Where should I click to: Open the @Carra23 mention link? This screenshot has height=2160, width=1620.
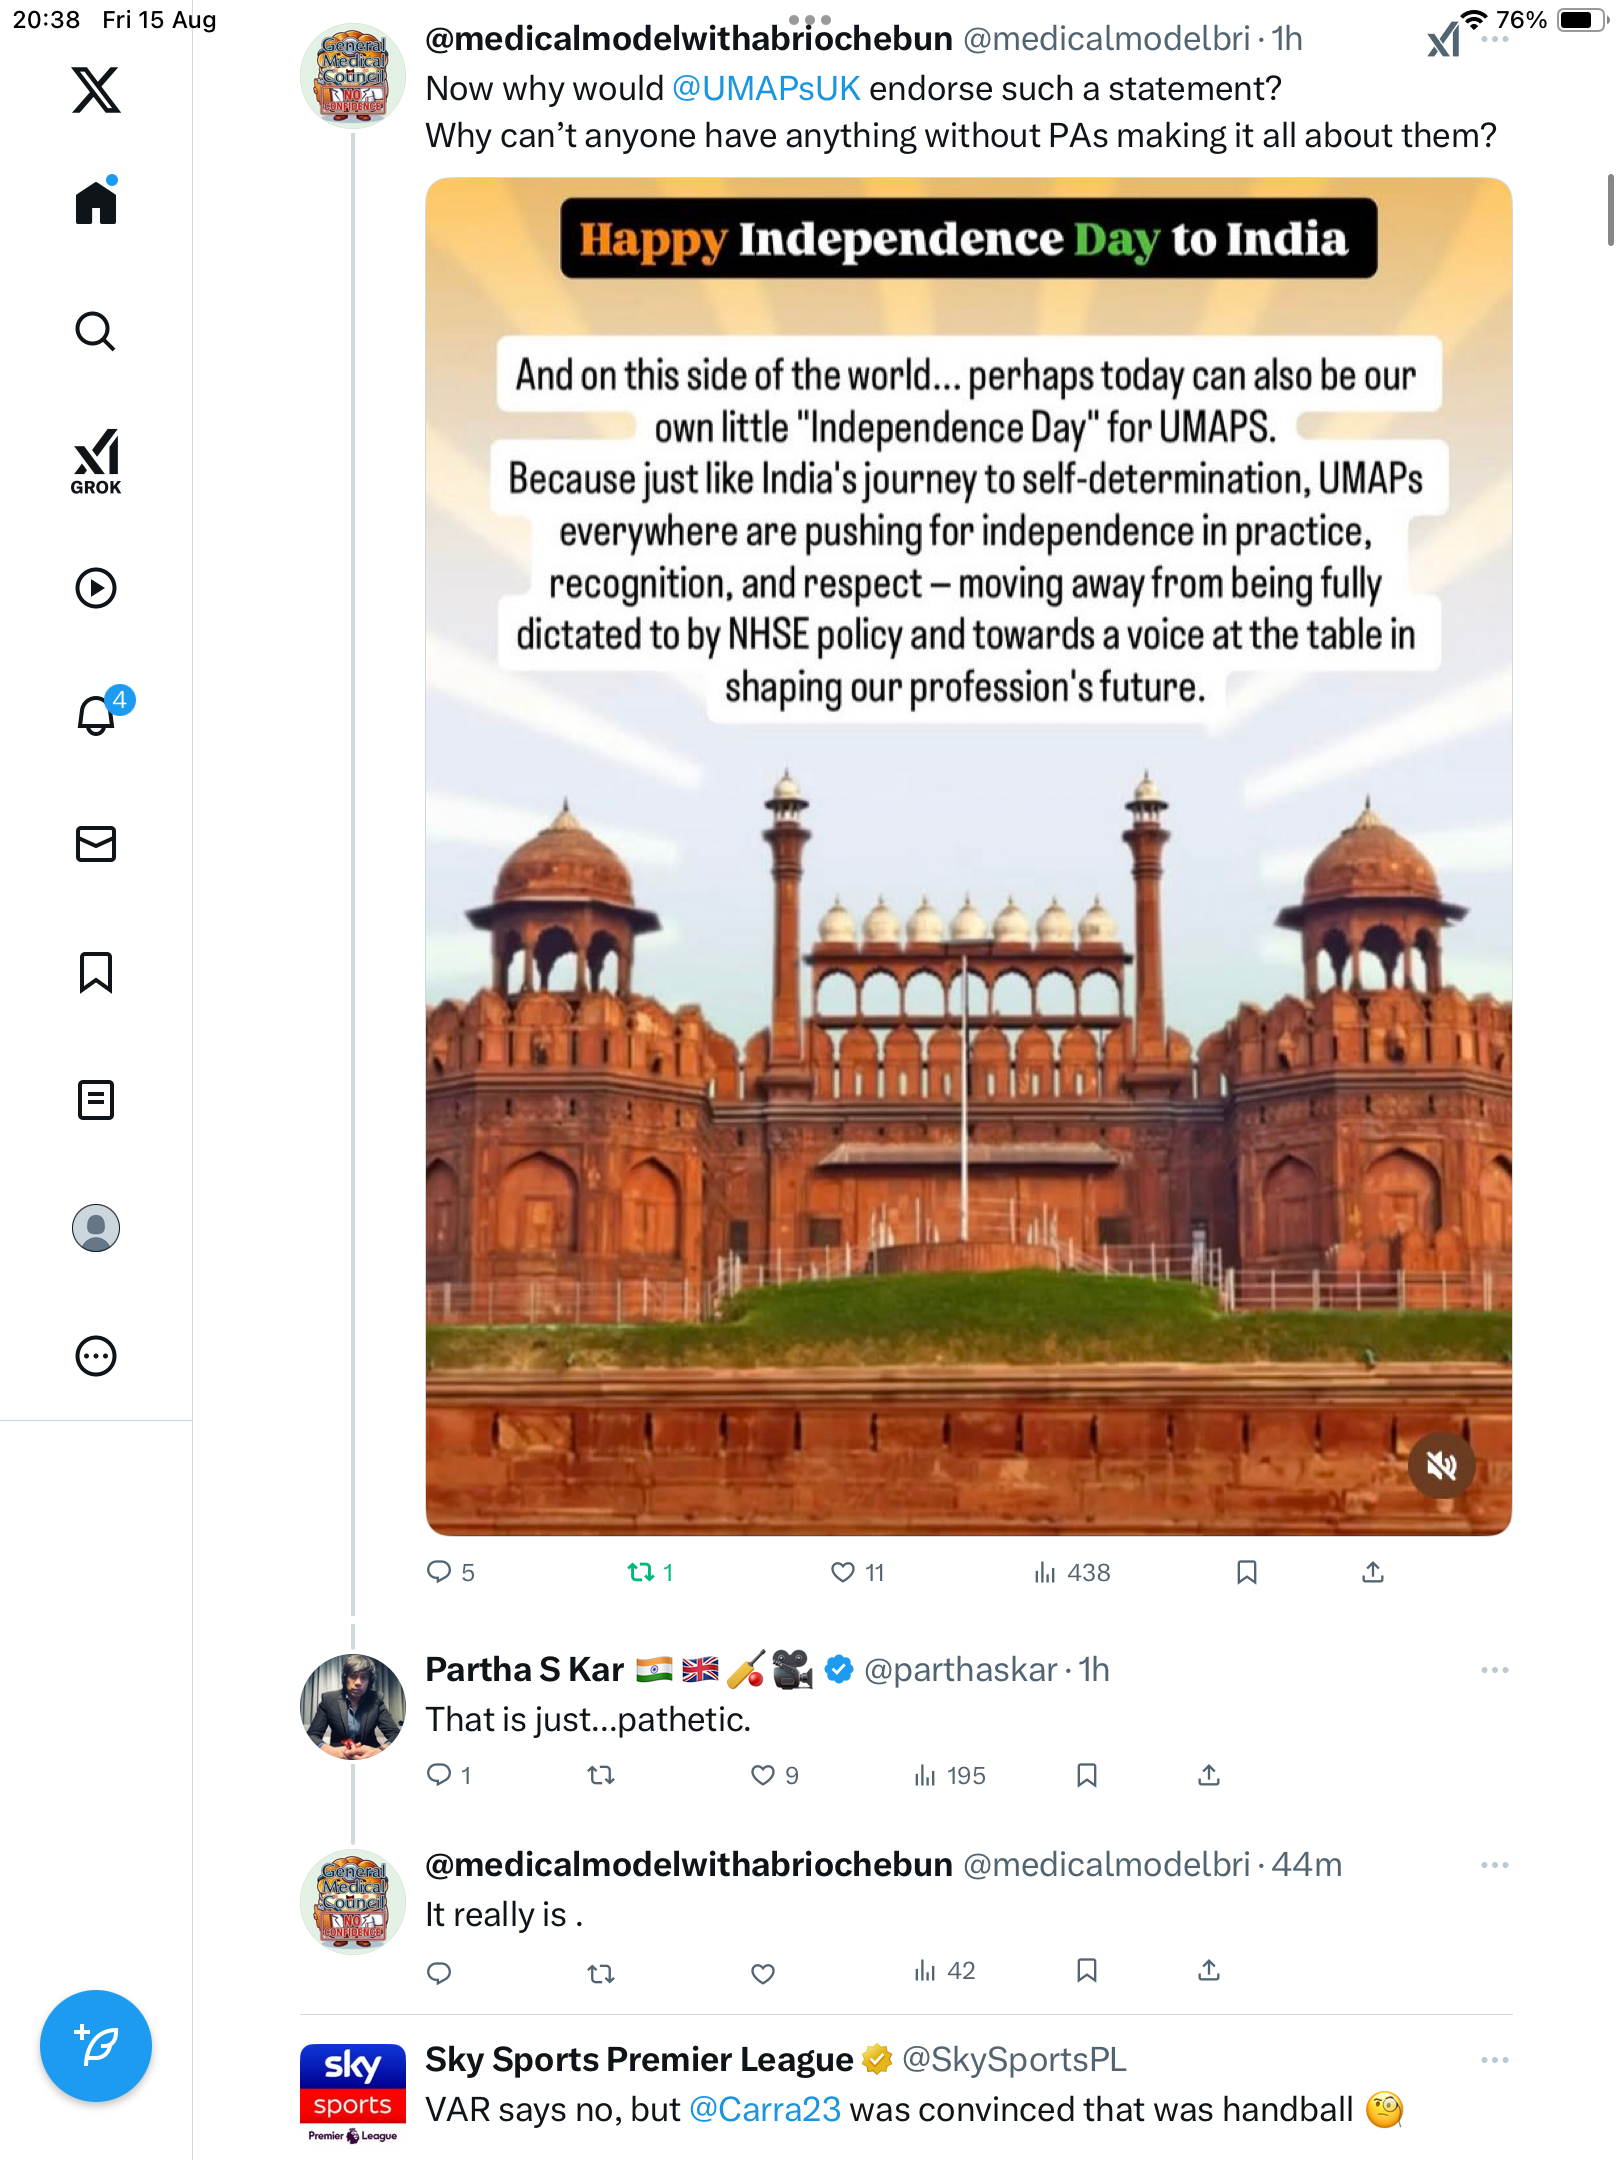(765, 2109)
